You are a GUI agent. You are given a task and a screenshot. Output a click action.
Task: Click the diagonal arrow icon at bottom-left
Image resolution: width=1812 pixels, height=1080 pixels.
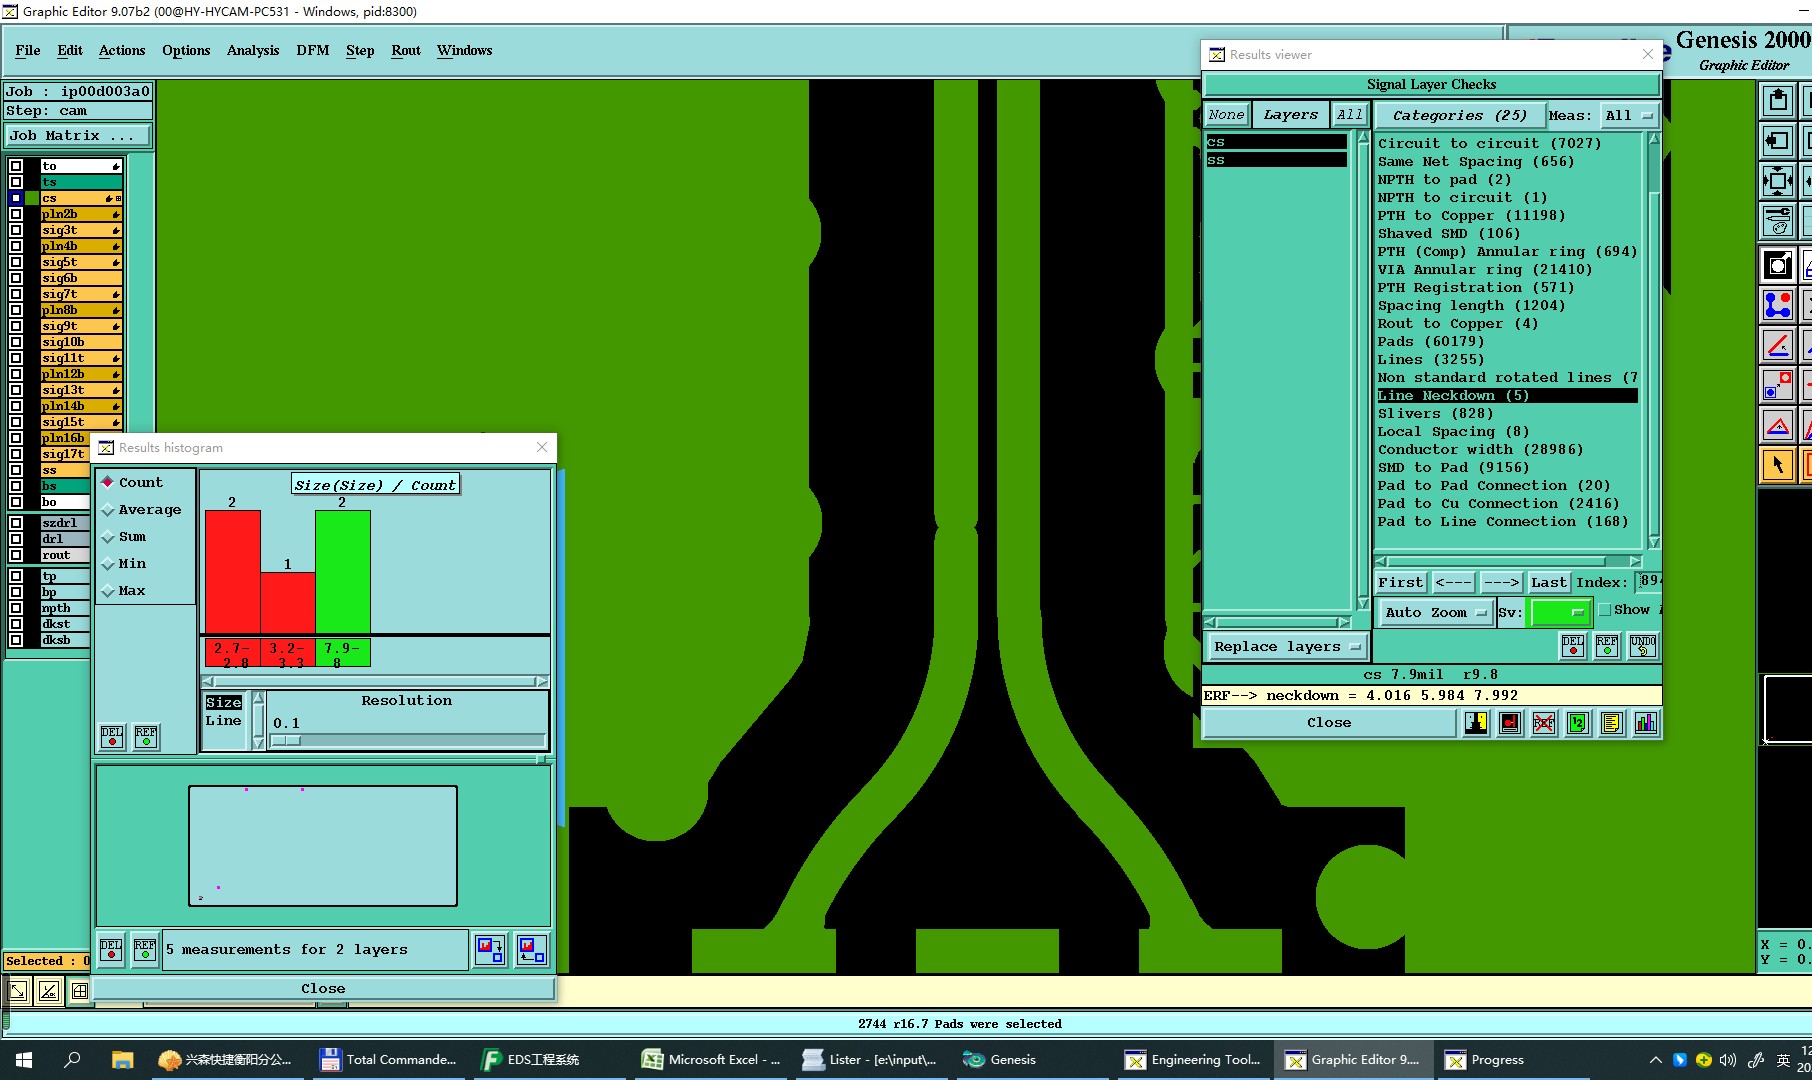pos(17,991)
